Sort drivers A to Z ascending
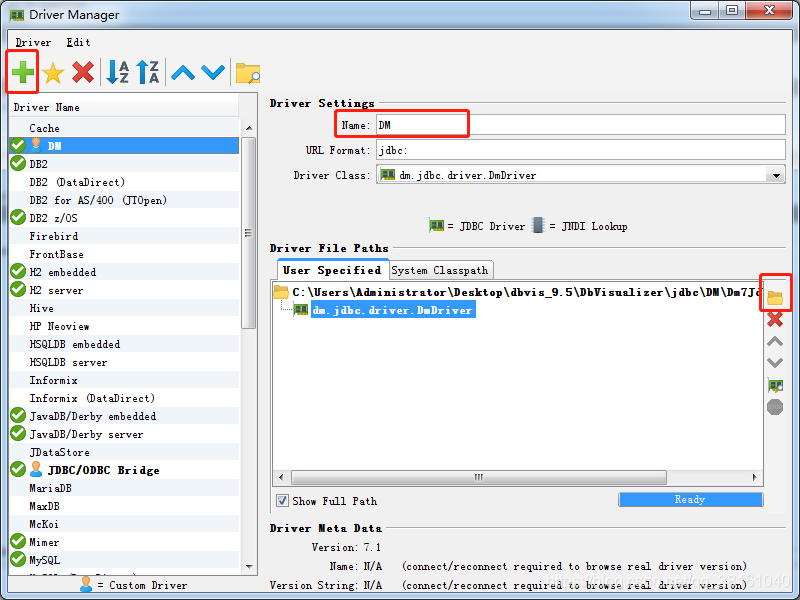This screenshot has height=600, width=800. pyautogui.click(x=117, y=72)
